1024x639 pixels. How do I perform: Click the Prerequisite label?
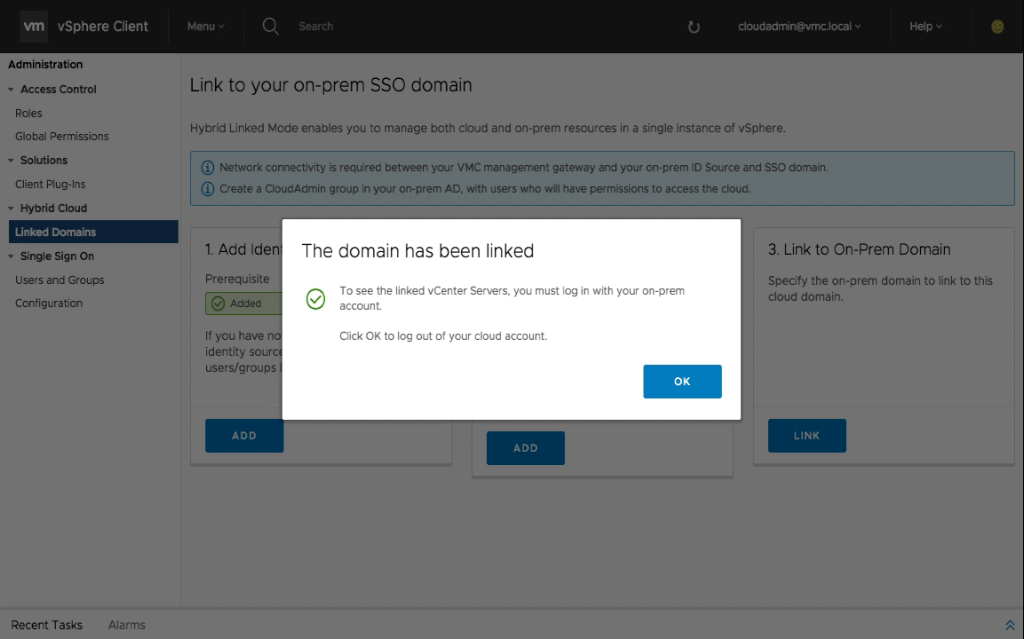pyautogui.click(x=237, y=279)
